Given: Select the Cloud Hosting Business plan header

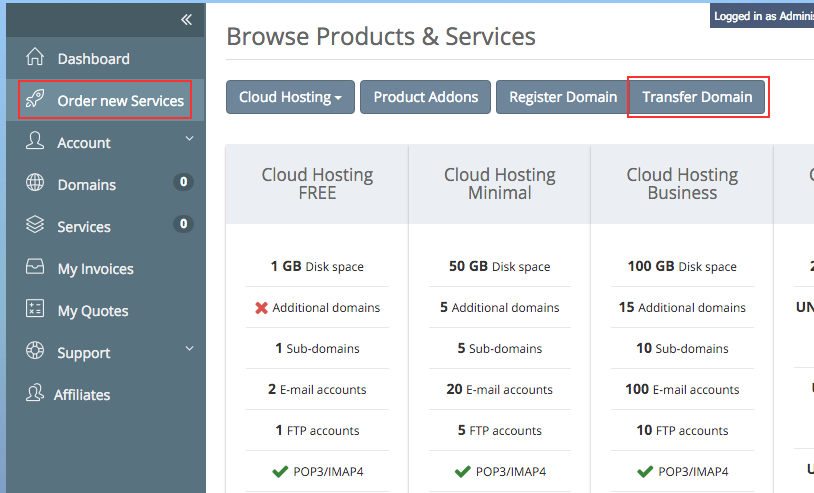Looking at the screenshot, I should [682, 184].
